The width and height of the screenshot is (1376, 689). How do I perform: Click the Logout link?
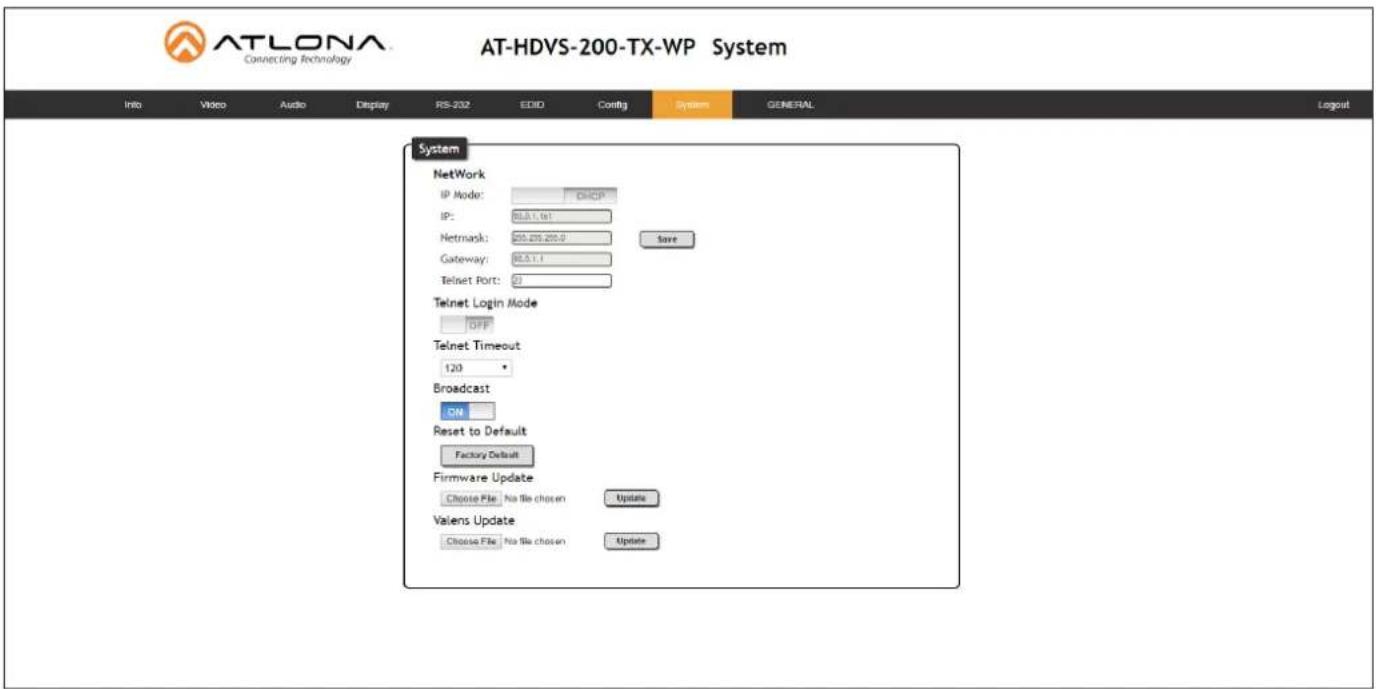(1333, 105)
